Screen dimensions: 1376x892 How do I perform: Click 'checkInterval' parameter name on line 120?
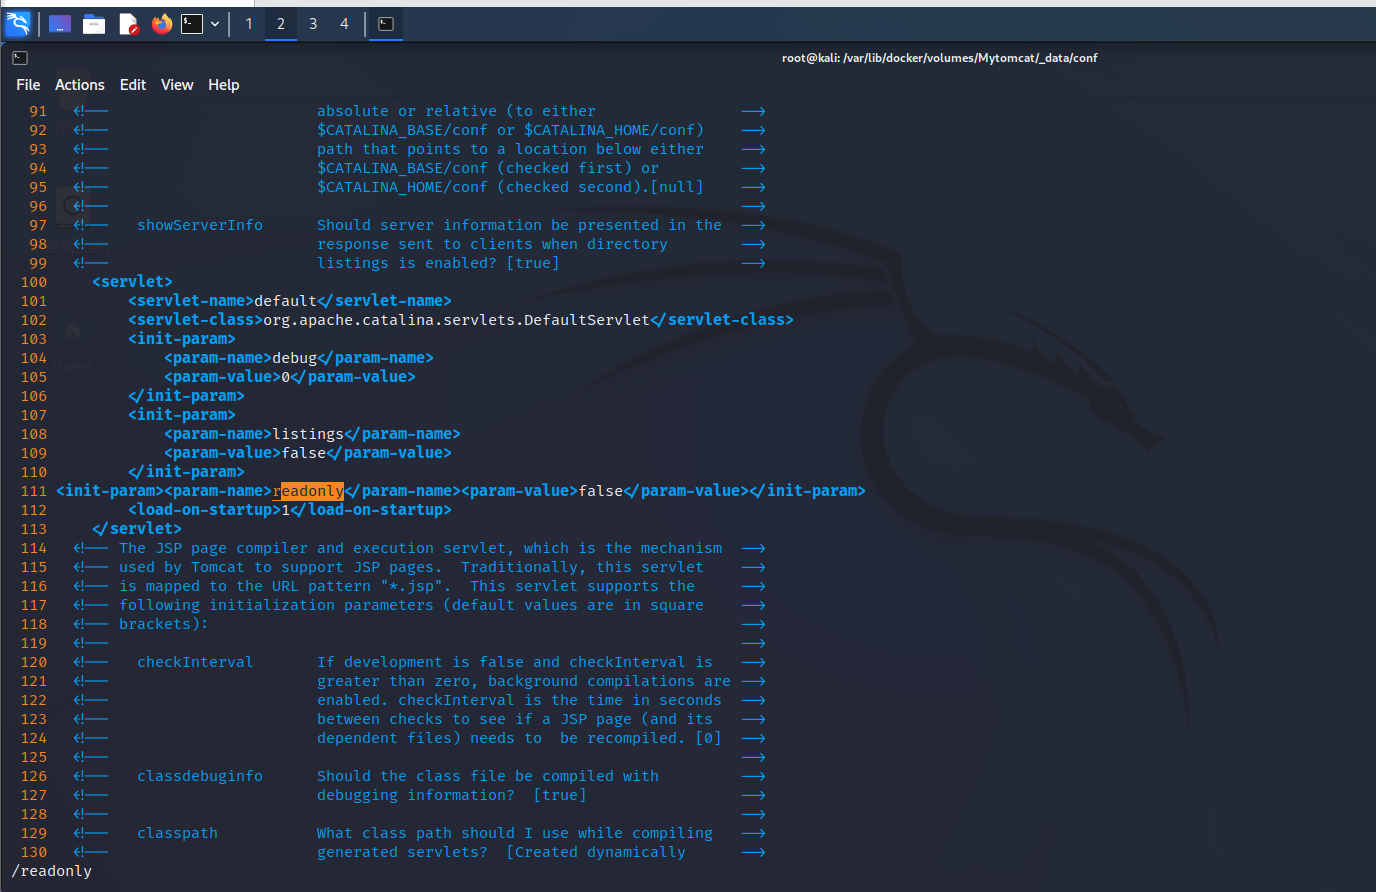pyautogui.click(x=195, y=662)
